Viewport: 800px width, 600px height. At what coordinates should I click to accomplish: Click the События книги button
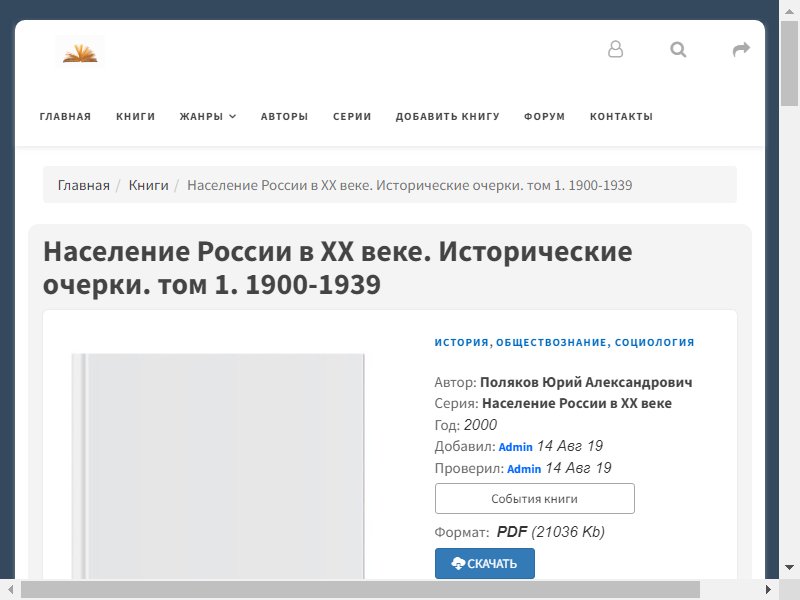(535, 498)
